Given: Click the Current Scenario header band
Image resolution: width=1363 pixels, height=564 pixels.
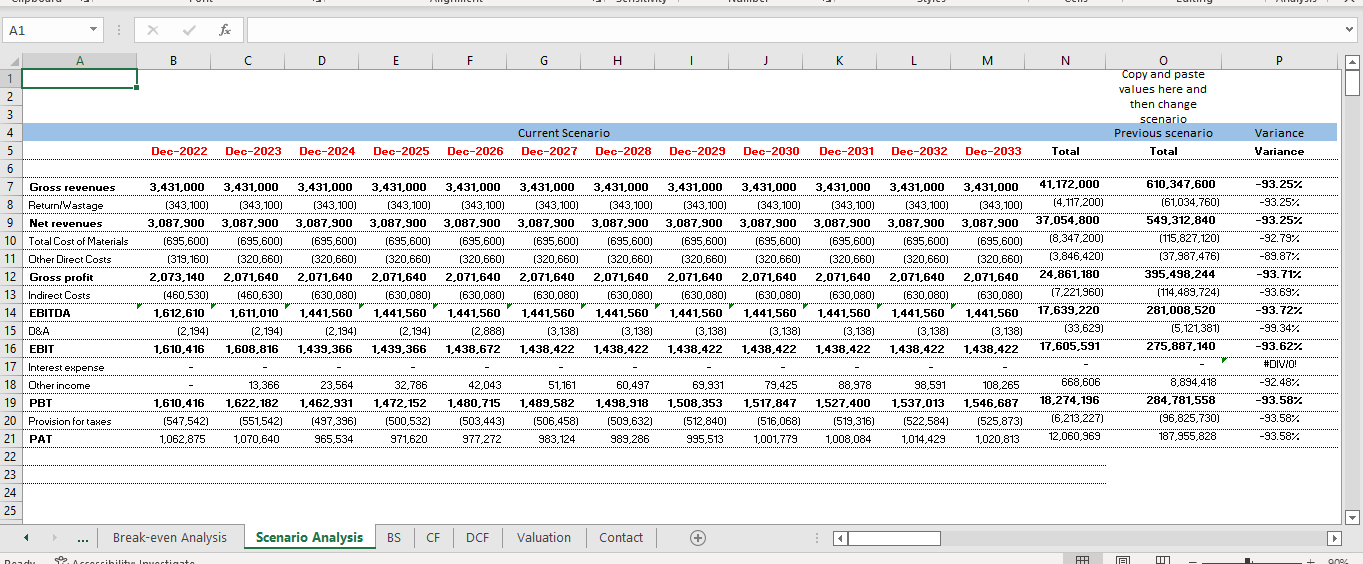Looking at the screenshot, I should (x=564, y=133).
